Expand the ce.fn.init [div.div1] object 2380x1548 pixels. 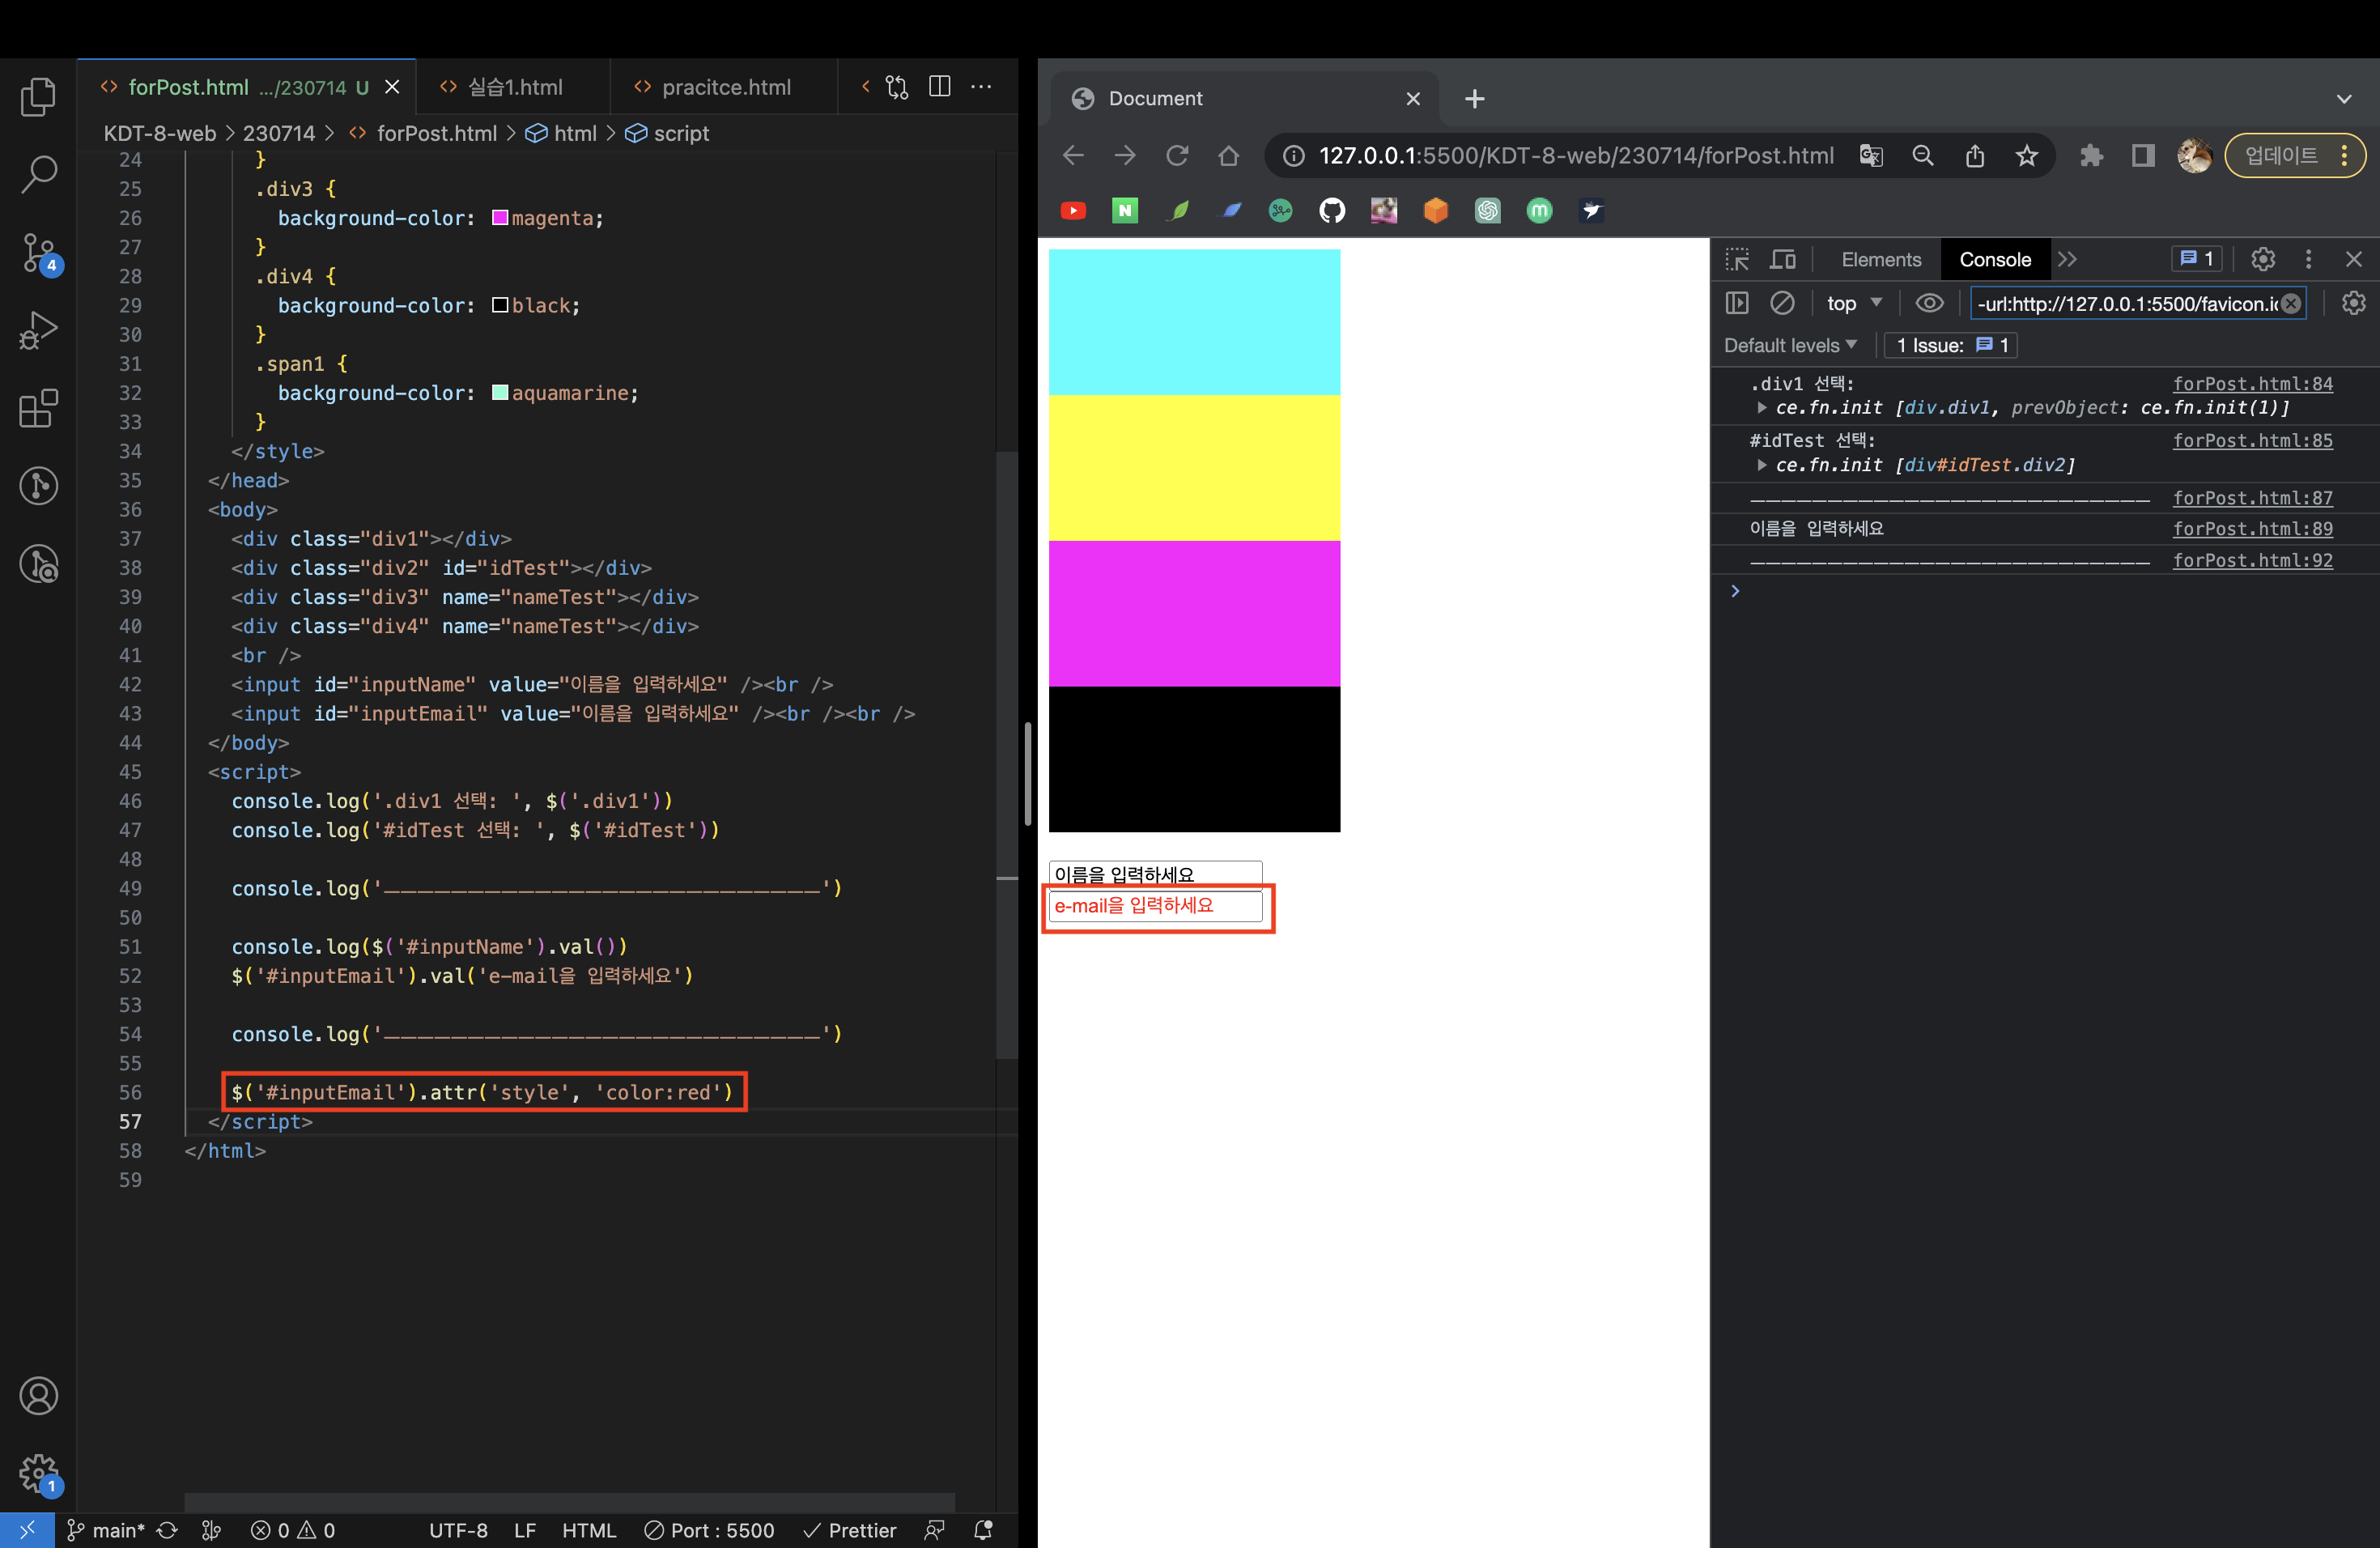pyautogui.click(x=1761, y=408)
